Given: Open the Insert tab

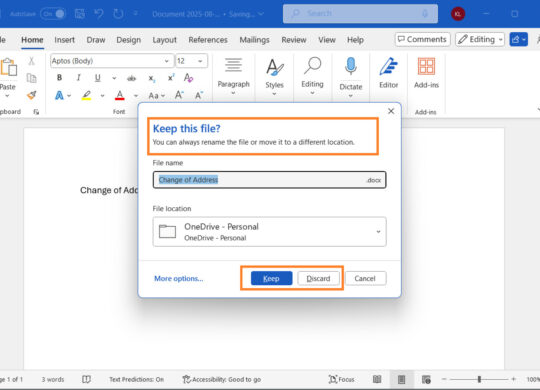Looking at the screenshot, I should tap(64, 40).
